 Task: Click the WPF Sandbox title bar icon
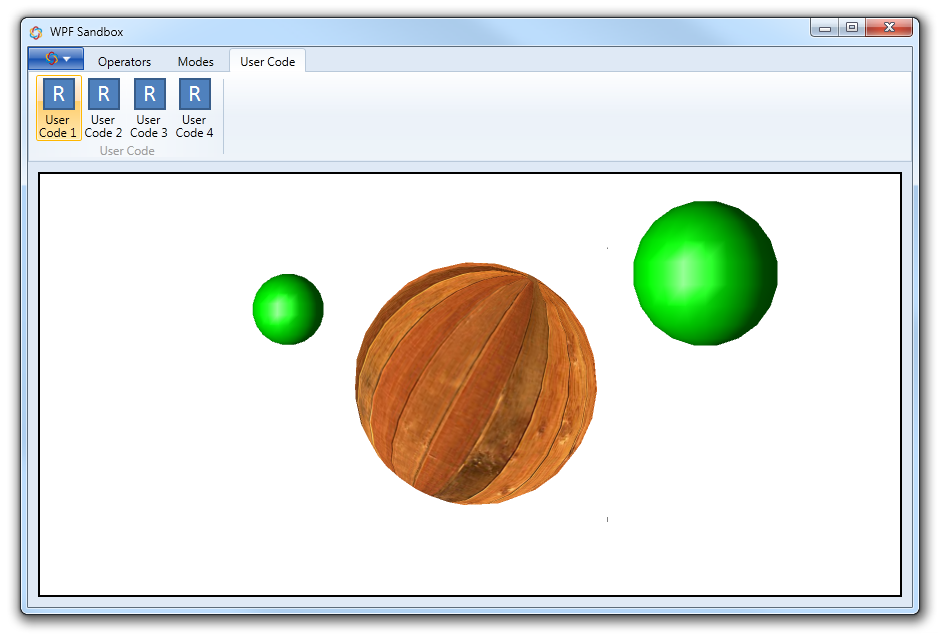pyautogui.click(x=36, y=32)
